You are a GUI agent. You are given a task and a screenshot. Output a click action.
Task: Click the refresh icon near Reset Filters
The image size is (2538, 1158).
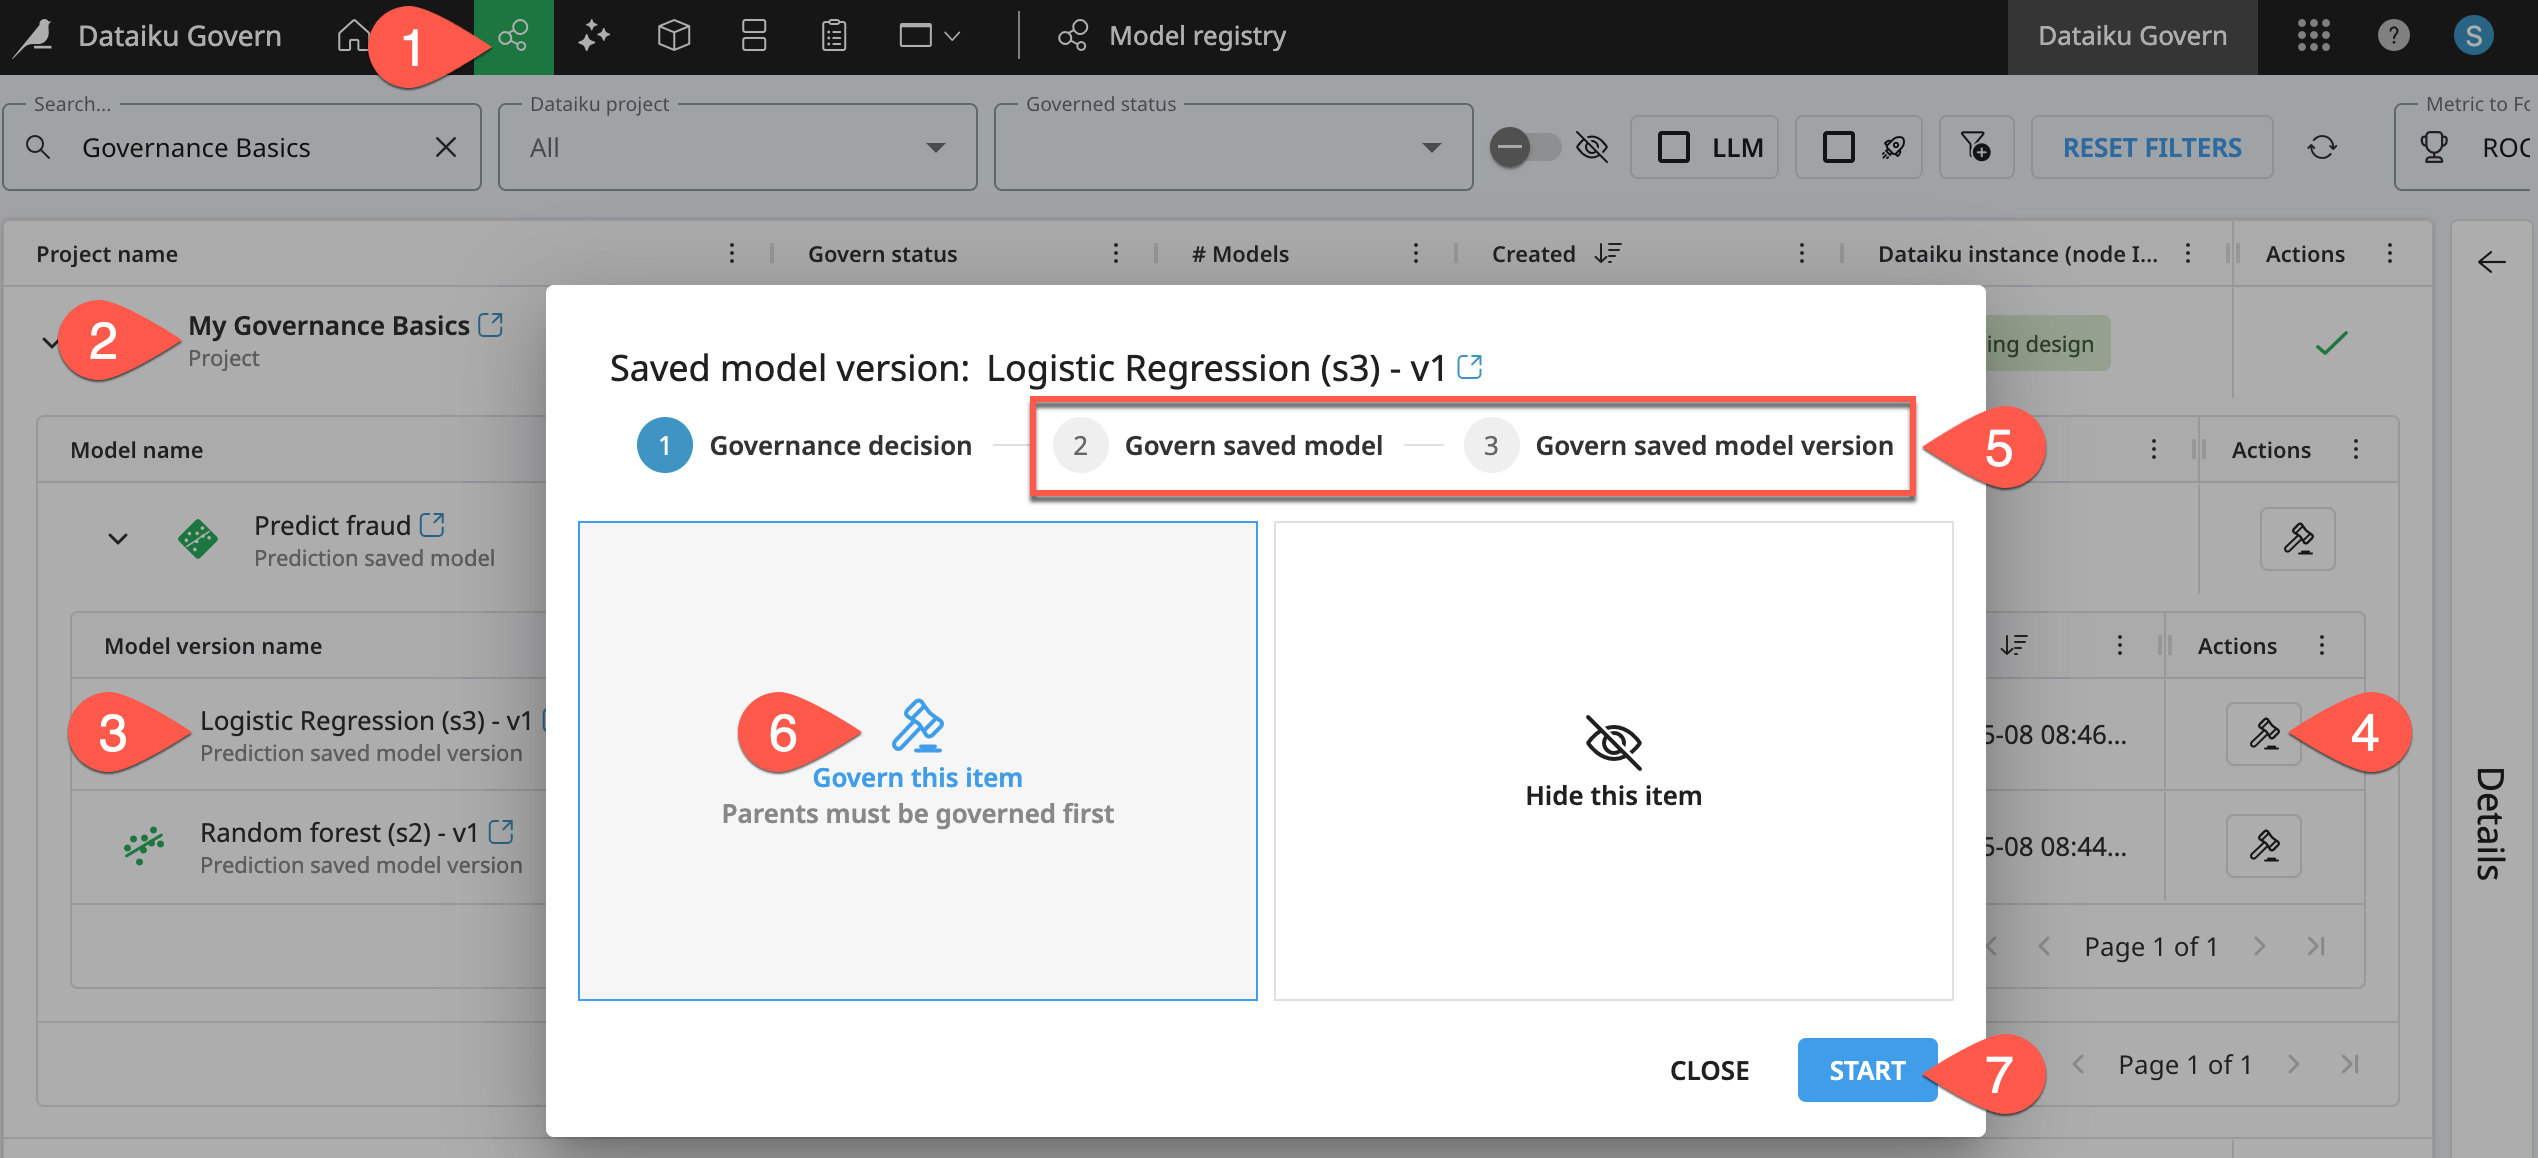pyautogui.click(x=2322, y=148)
